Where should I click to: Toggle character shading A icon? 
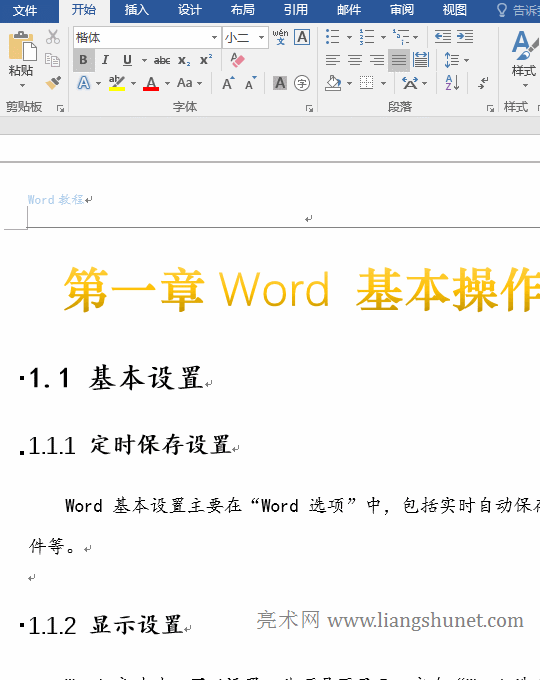pos(280,82)
